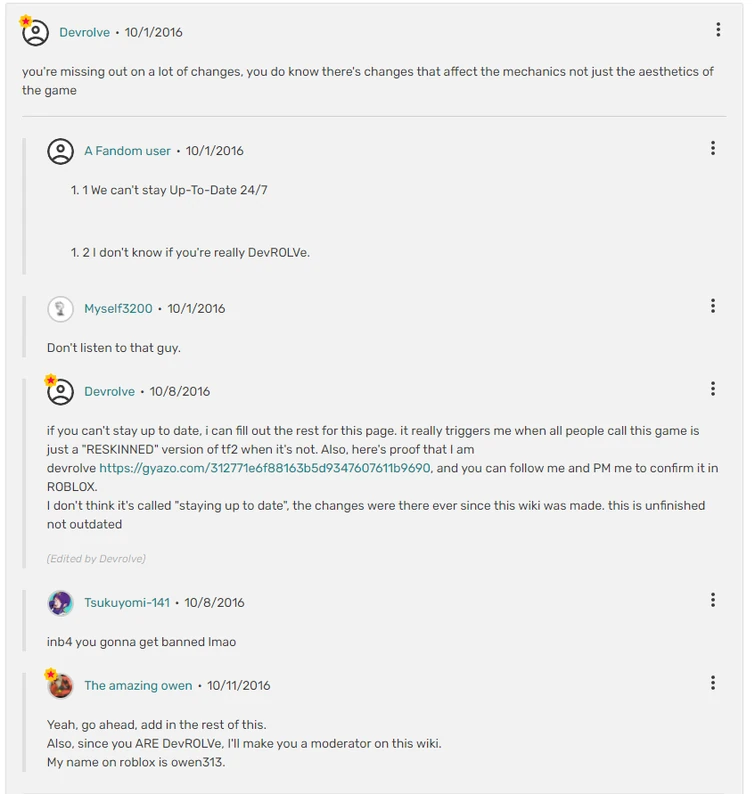The width and height of the screenshot is (755, 794).
Task: Open the gyazo.com proof link
Action: (x=265, y=468)
